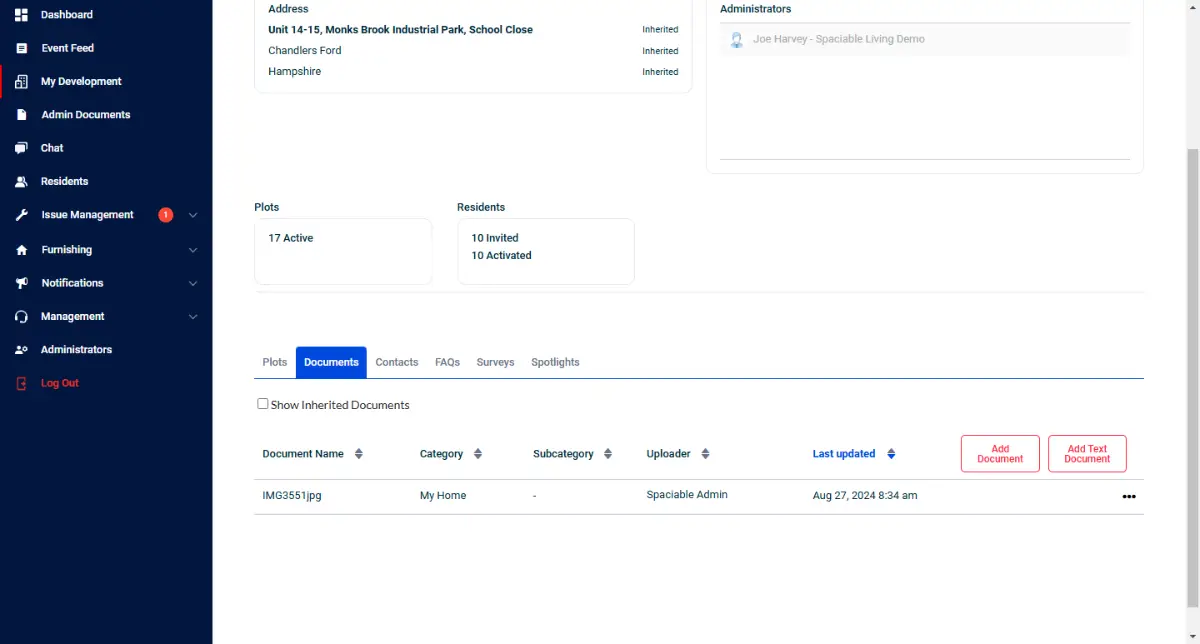Click the Furnishing home icon
This screenshot has height=644, width=1200.
pyautogui.click(x=21, y=250)
